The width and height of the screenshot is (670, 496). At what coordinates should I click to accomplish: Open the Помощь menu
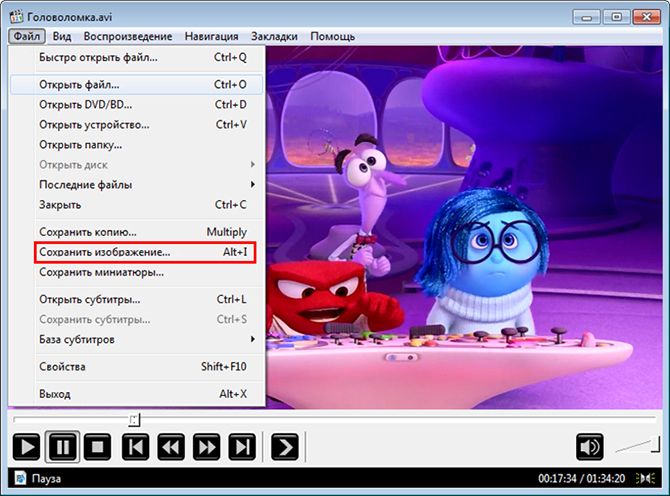pyautogui.click(x=332, y=36)
